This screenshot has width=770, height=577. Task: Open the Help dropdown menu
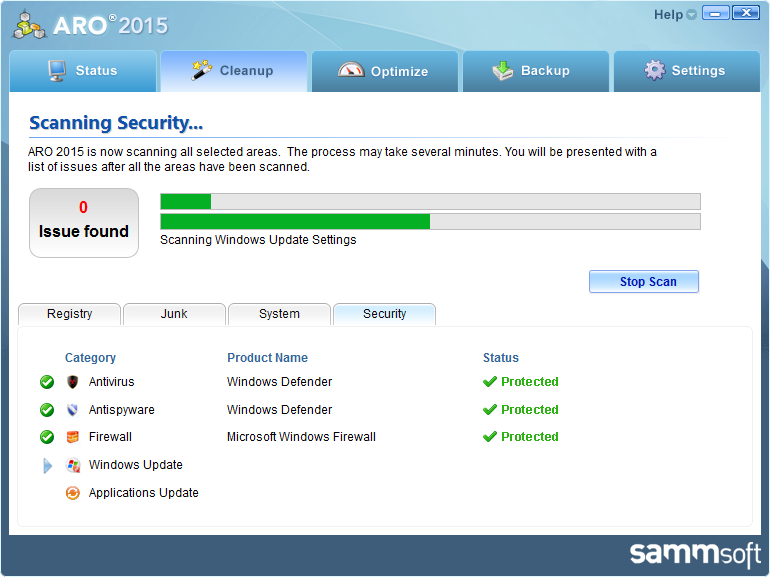click(x=675, y=15)
